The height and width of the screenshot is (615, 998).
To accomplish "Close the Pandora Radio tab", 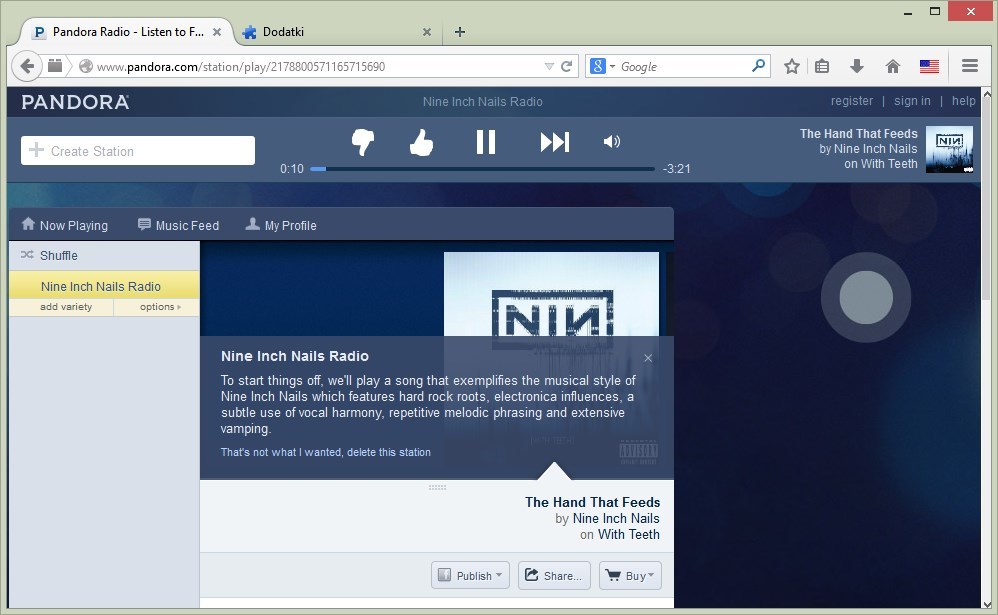I will tap(217, 32).
